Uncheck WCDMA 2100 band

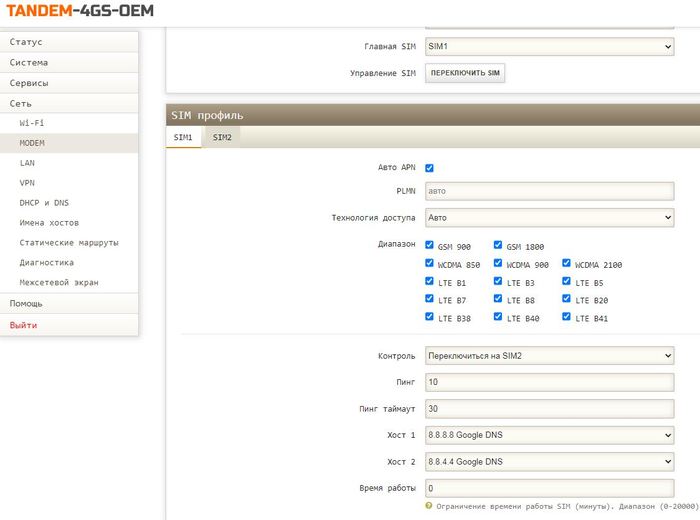(567, 264)
